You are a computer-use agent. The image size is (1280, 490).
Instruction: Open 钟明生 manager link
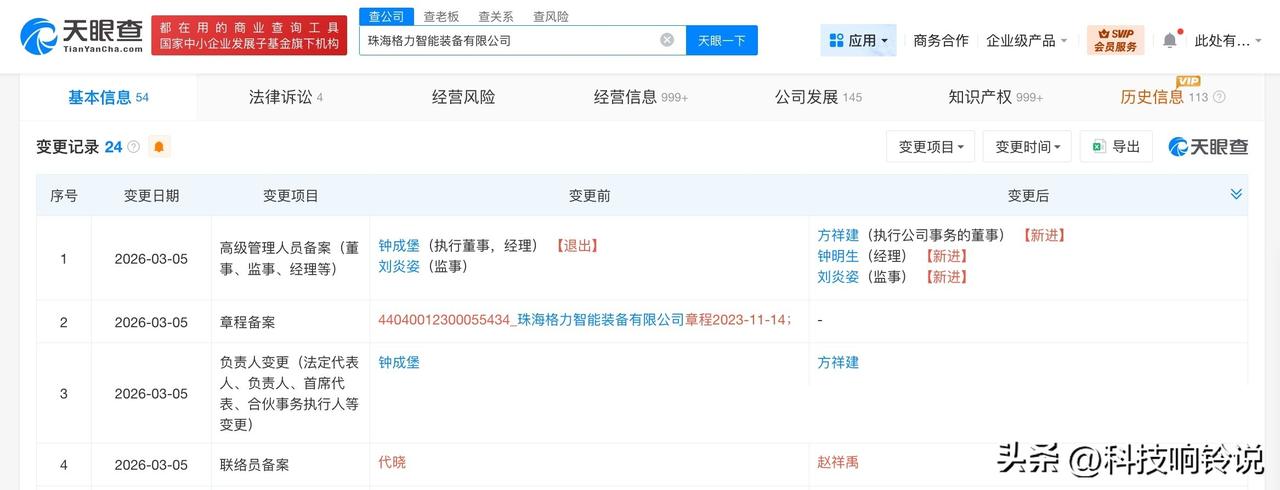pos(838,256)
